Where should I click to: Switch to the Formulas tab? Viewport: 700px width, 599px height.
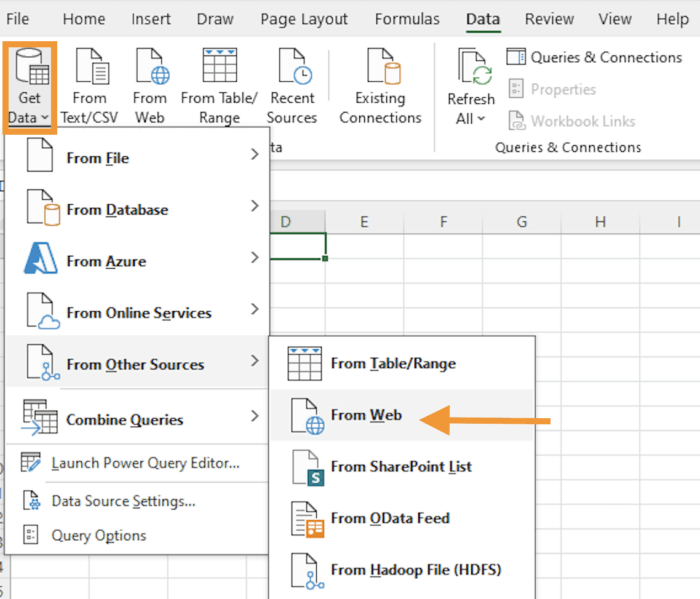[407, 19]
